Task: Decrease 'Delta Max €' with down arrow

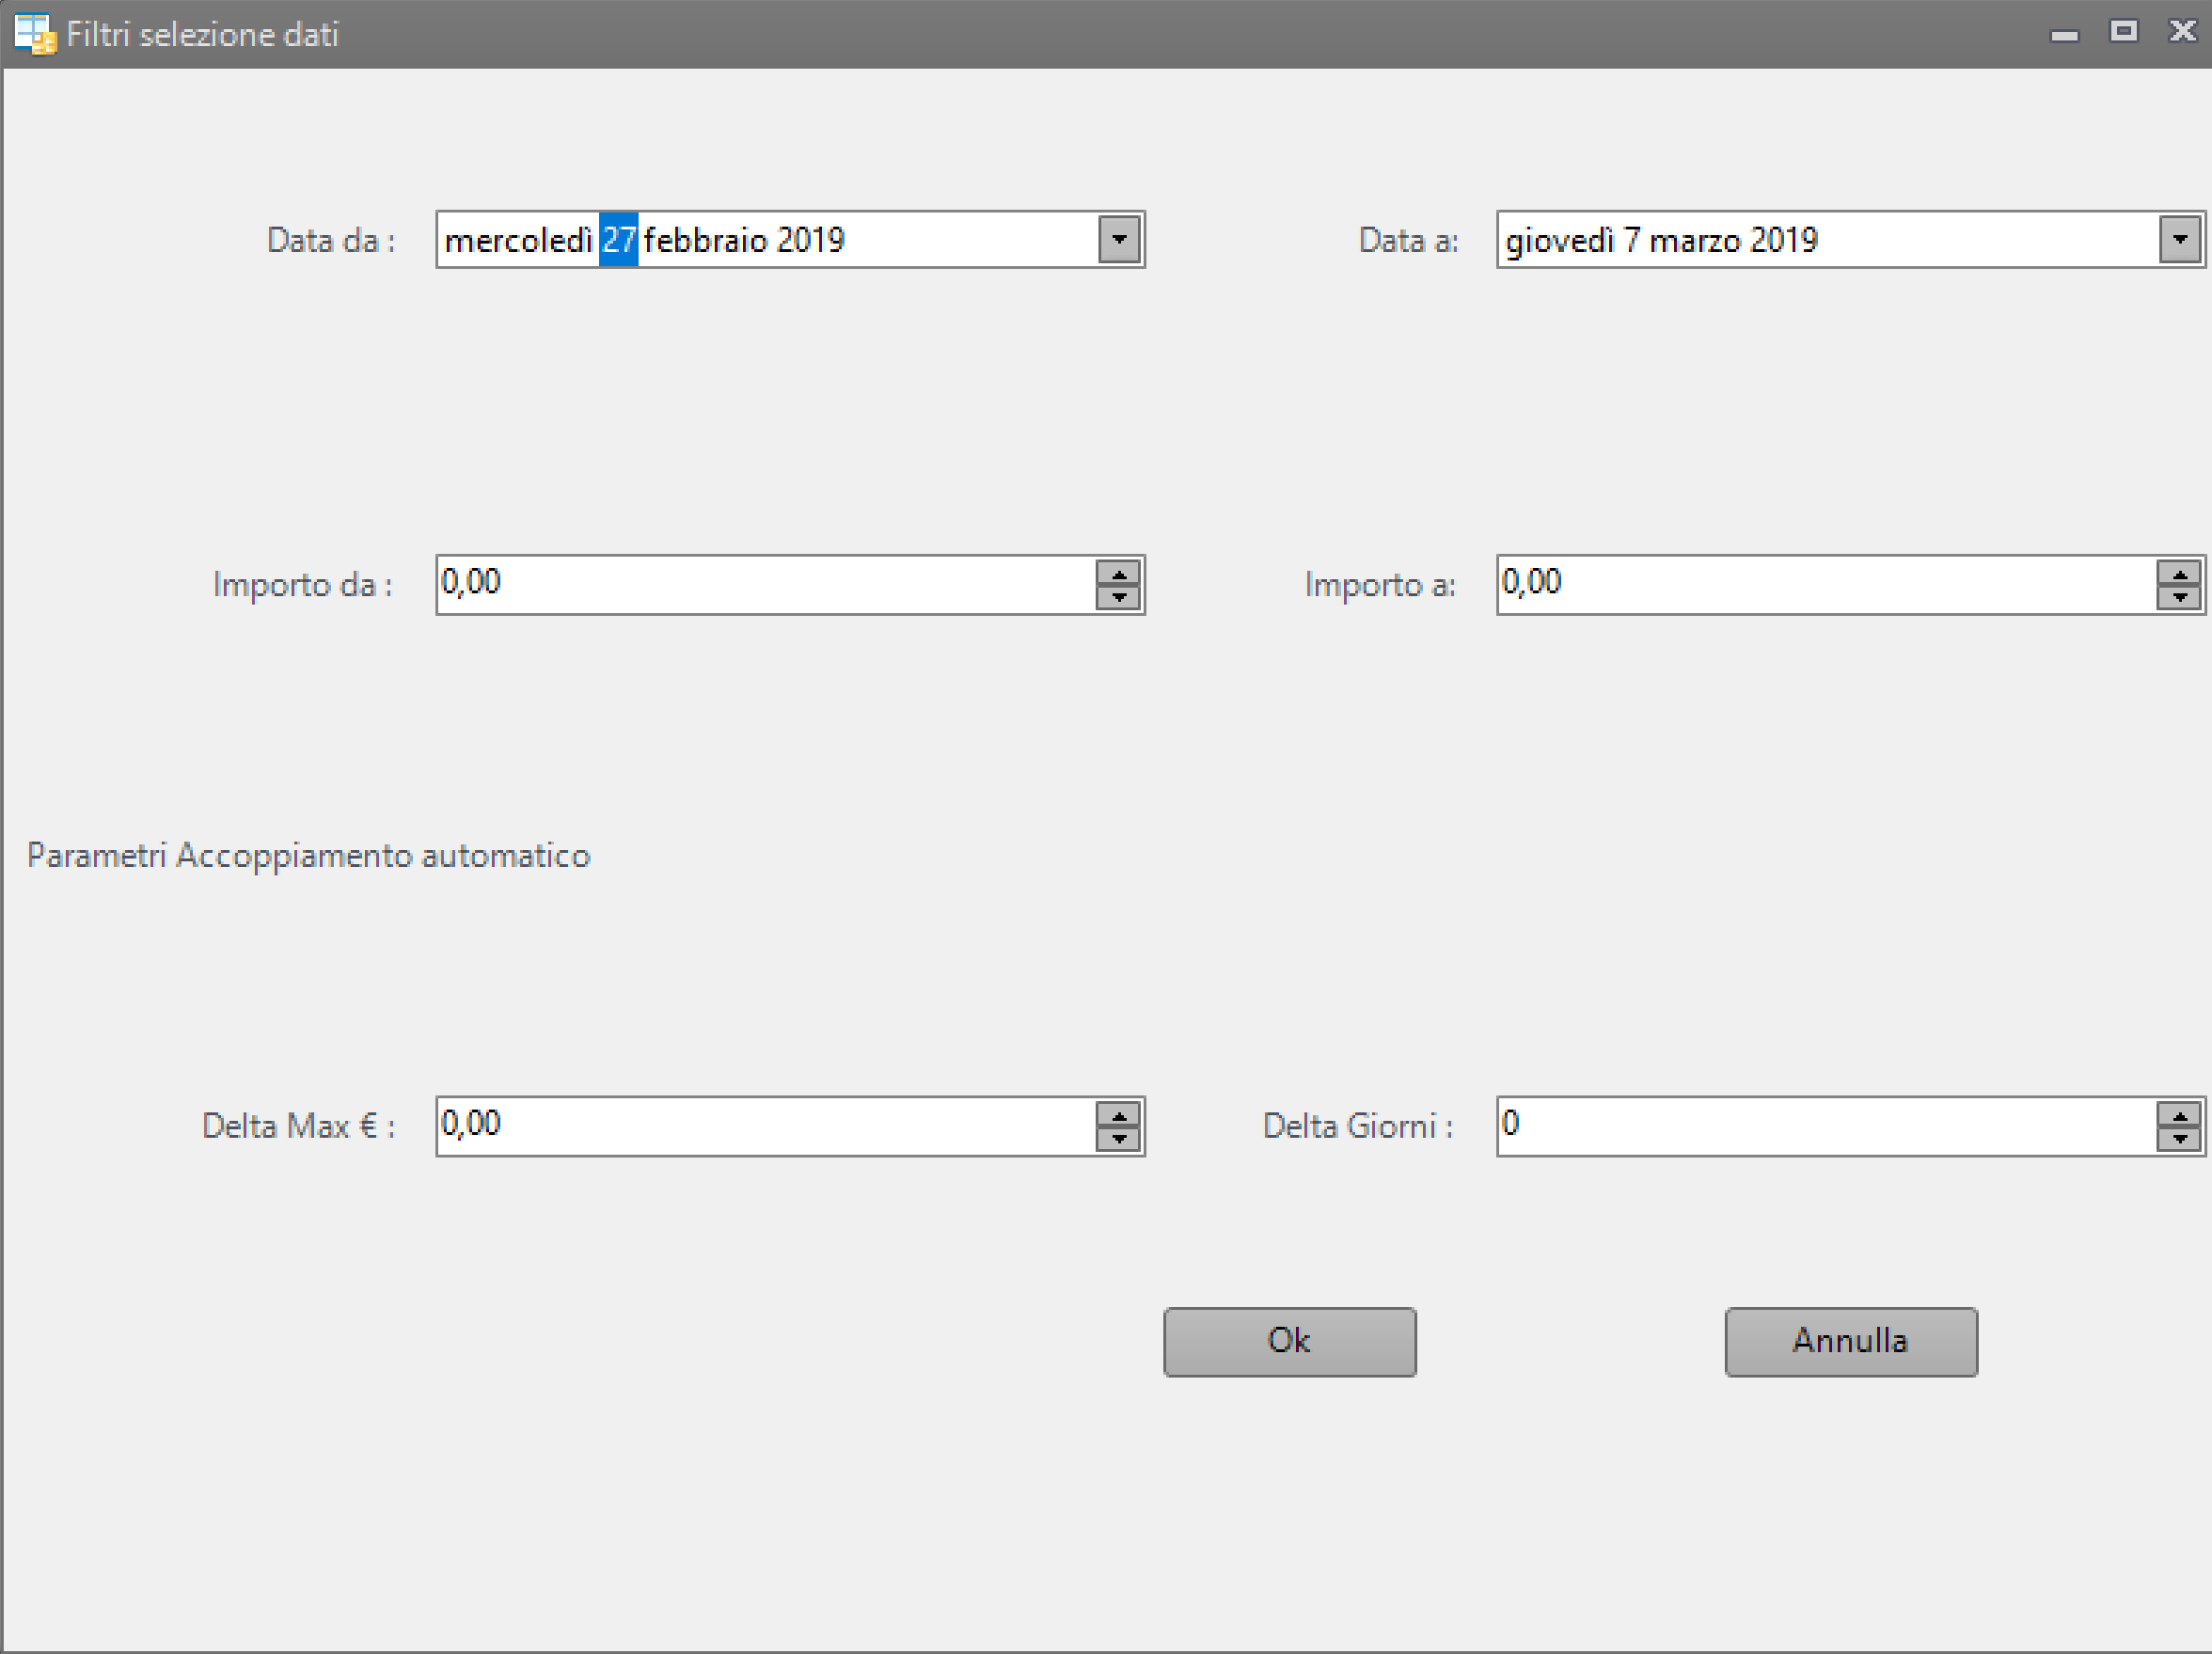Action: pos(1119,1139)
